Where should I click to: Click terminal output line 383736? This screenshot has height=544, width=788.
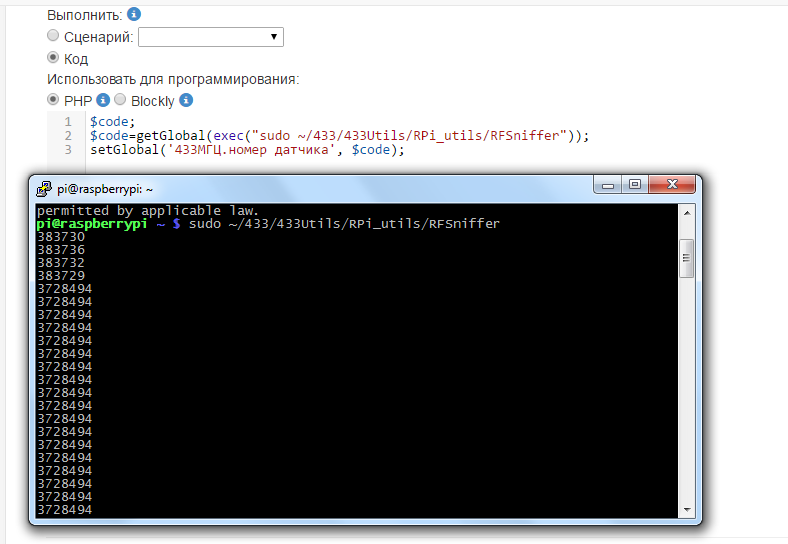61,250
